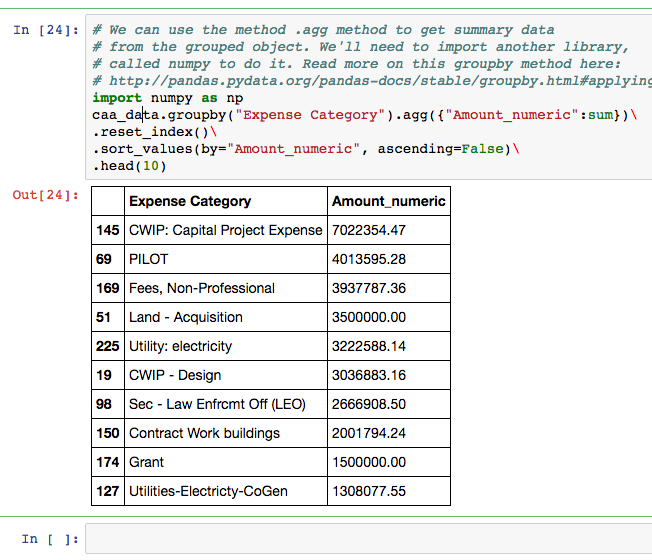Click row index 225
652x560 pixels.
[108, 346]
